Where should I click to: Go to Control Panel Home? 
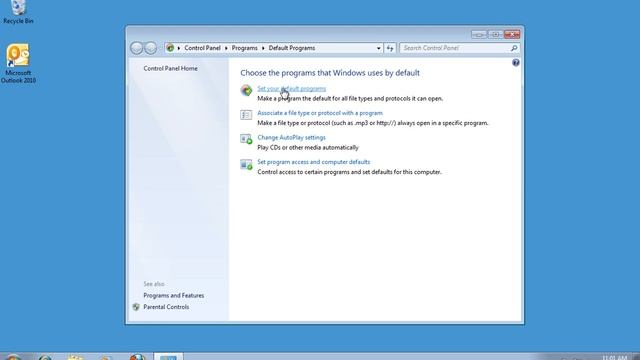pyautogui.click(x=171, y=69)
